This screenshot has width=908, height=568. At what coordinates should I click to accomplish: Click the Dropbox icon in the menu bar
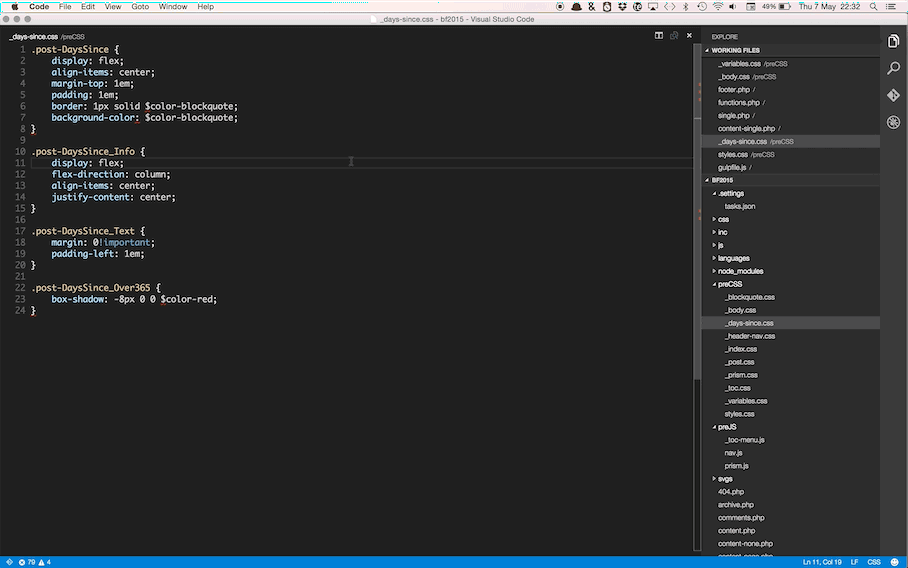click(x=623, y=6)
